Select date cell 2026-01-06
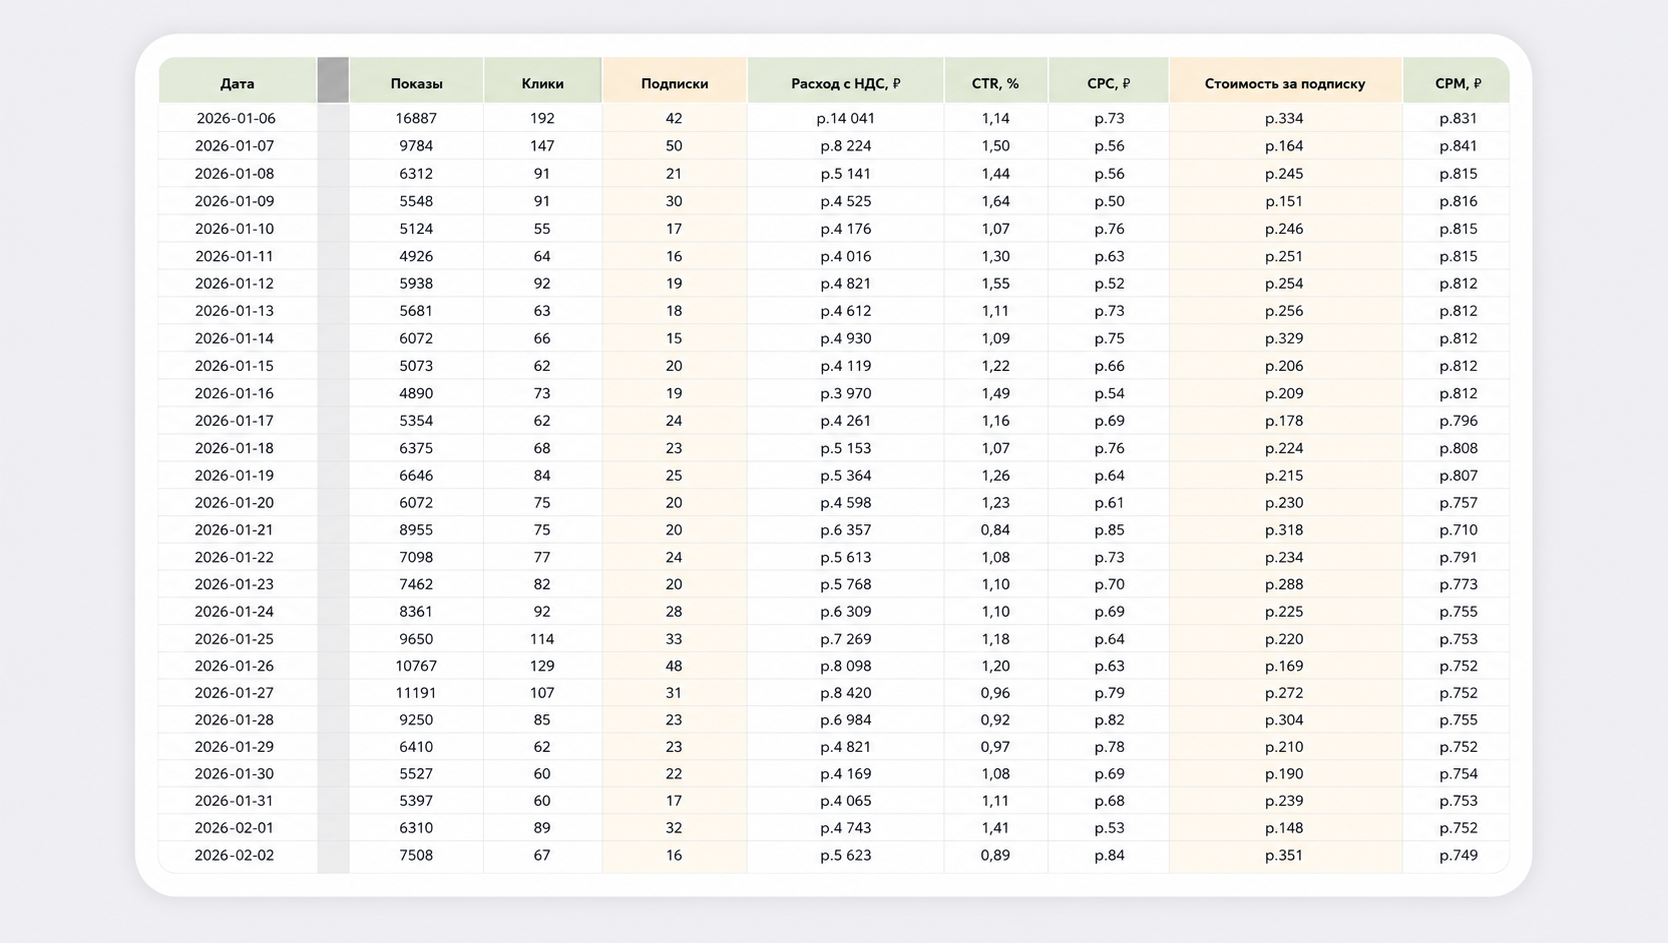The height and width of the screenshot is (943, 1668). pyautogui.click(x=236, y=118)
